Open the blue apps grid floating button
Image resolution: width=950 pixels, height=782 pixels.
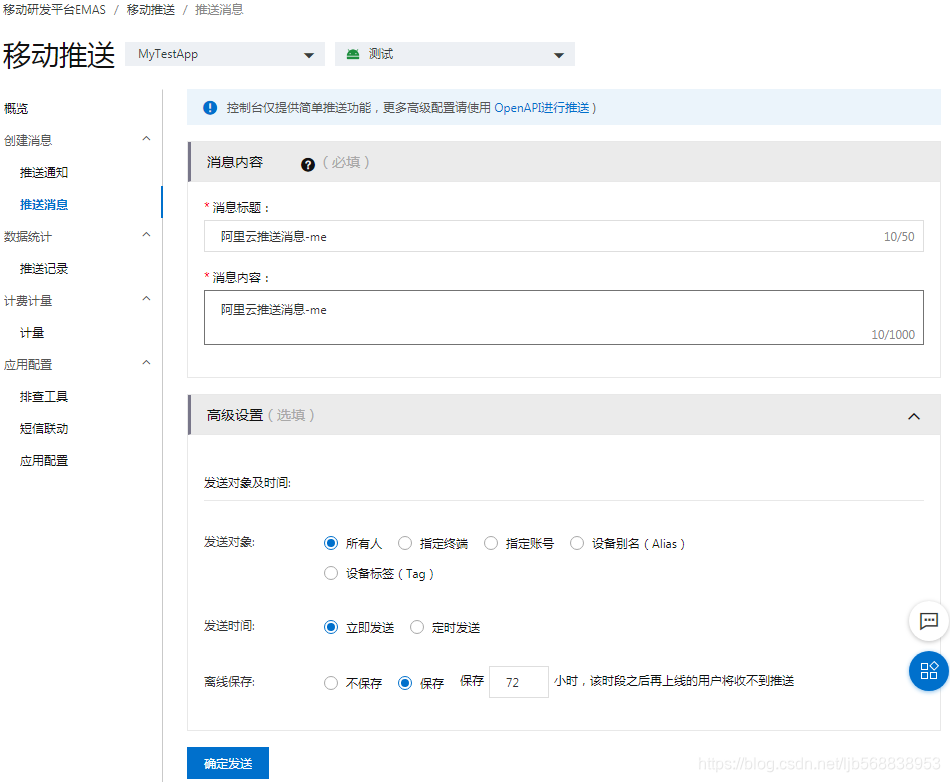(x=928, y=671)
